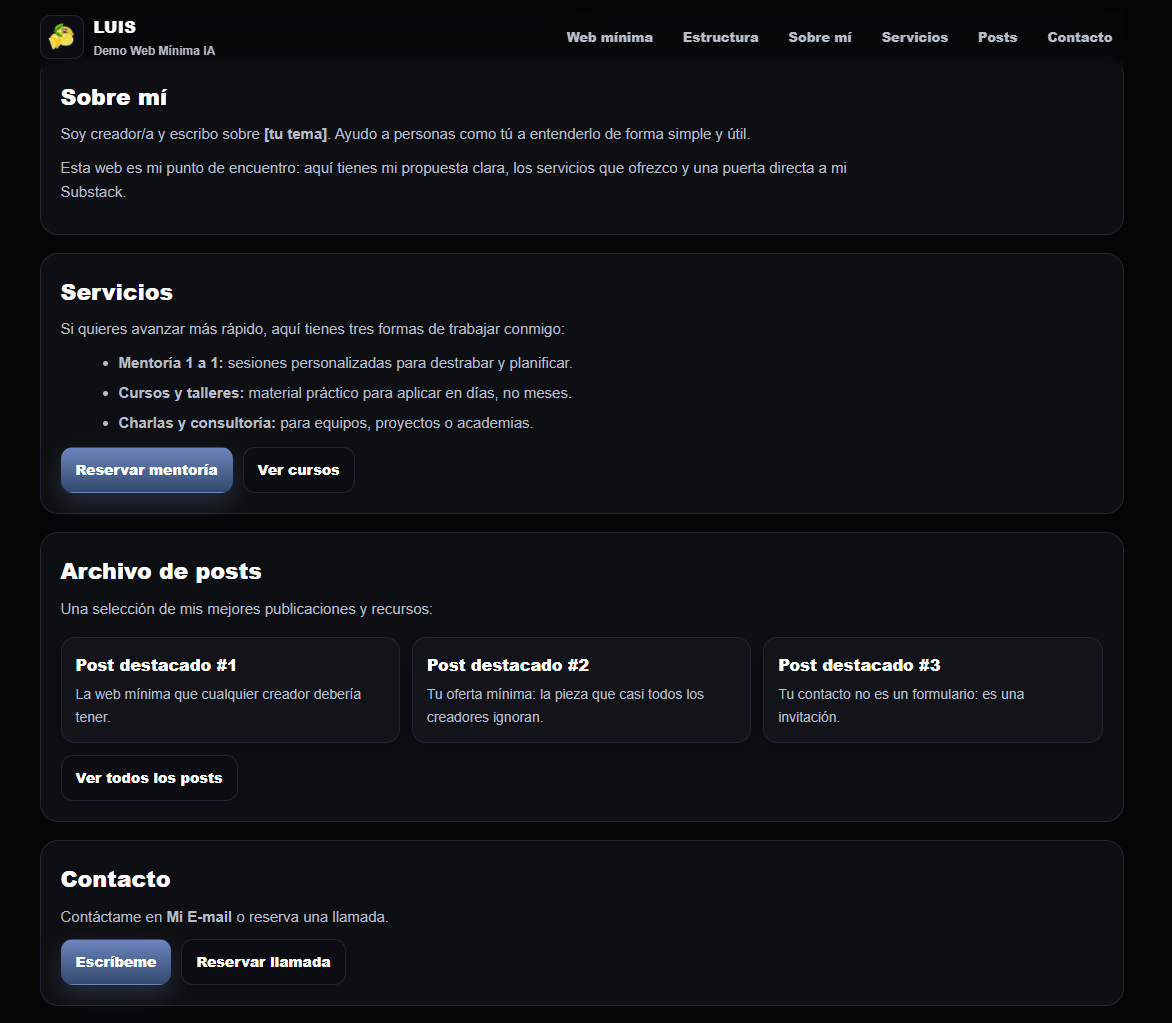Click the lemon logo icon in header
This screenshot has height=1023, width=1172.
[62, 37]
